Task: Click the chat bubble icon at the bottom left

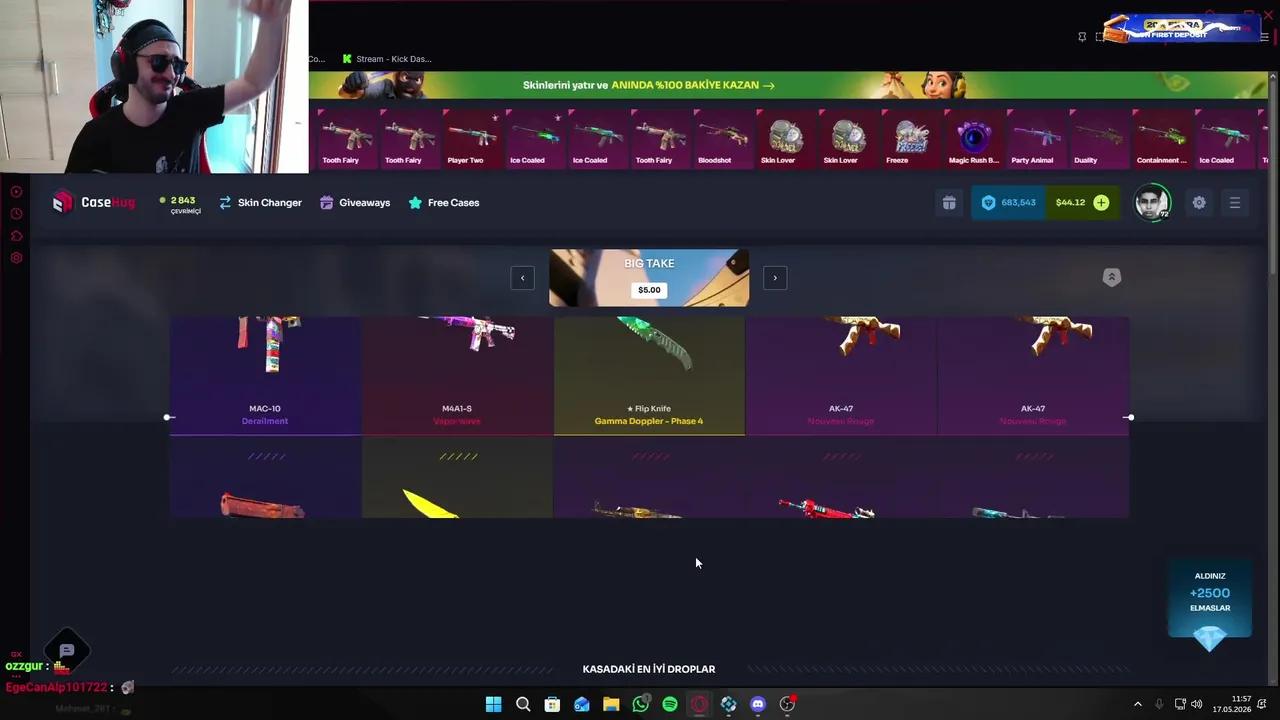Action: click(x=67, y=650)
